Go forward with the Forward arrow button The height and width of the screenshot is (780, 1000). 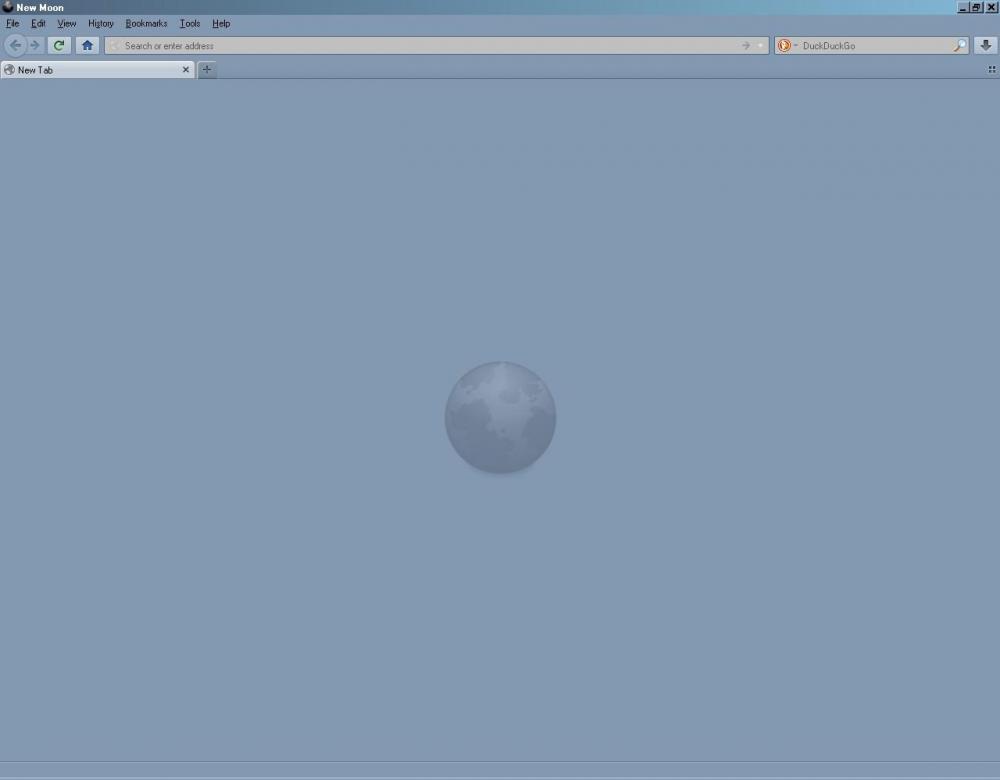tap(35, 45)
